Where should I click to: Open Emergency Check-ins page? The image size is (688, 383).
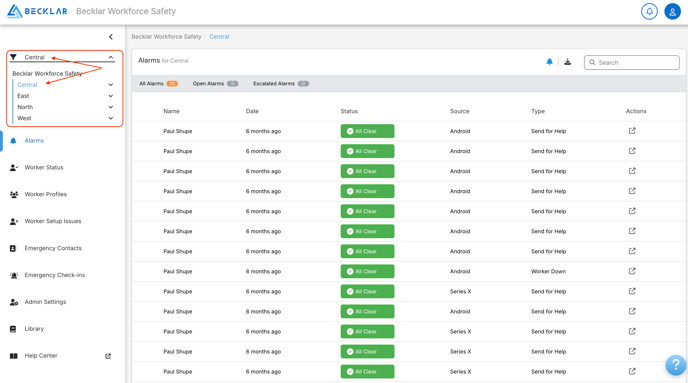click(55, 275)
